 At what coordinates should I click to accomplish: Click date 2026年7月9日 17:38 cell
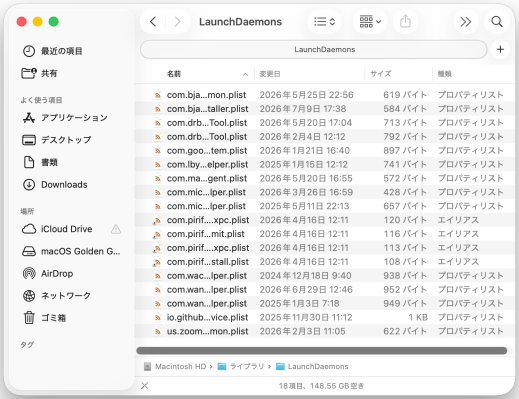(x=303, y=109)
